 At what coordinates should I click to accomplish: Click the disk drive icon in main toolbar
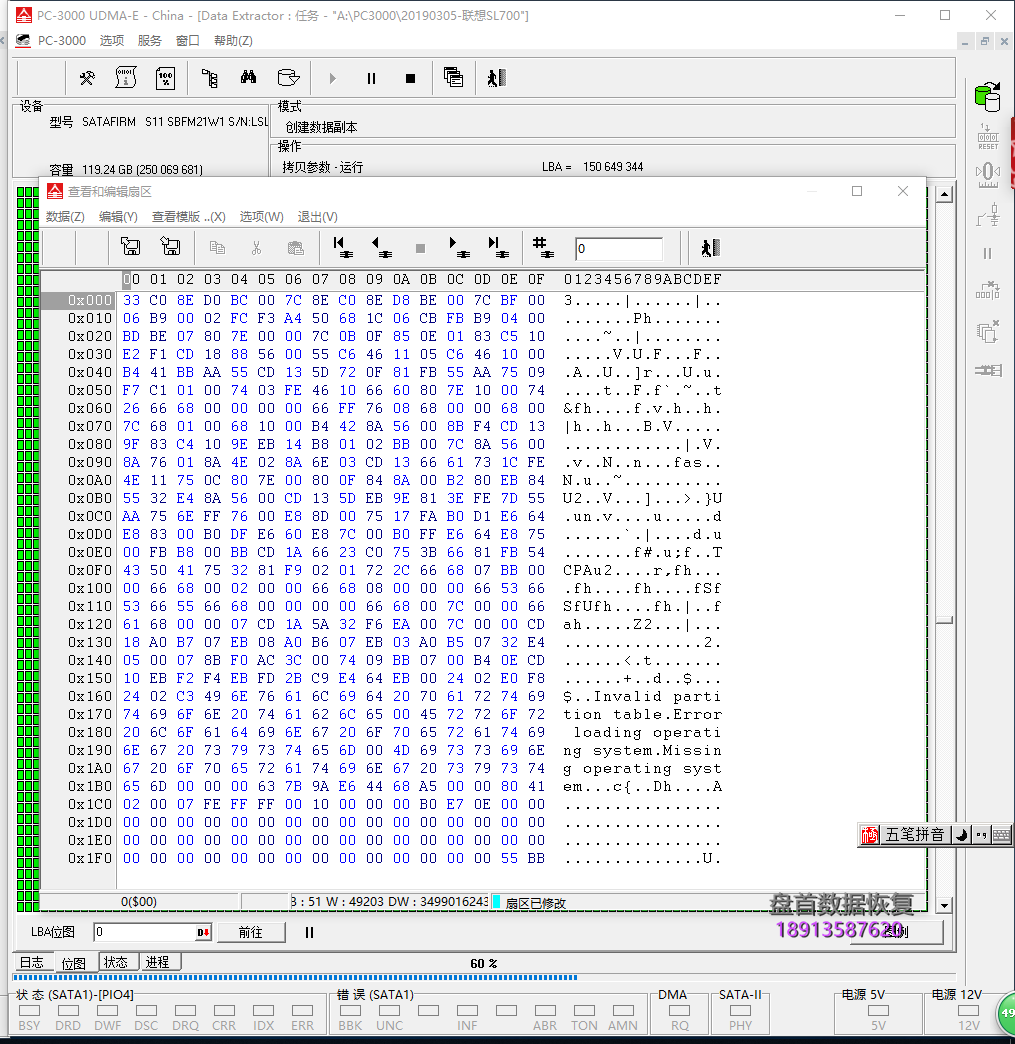[x=288, y=78]
